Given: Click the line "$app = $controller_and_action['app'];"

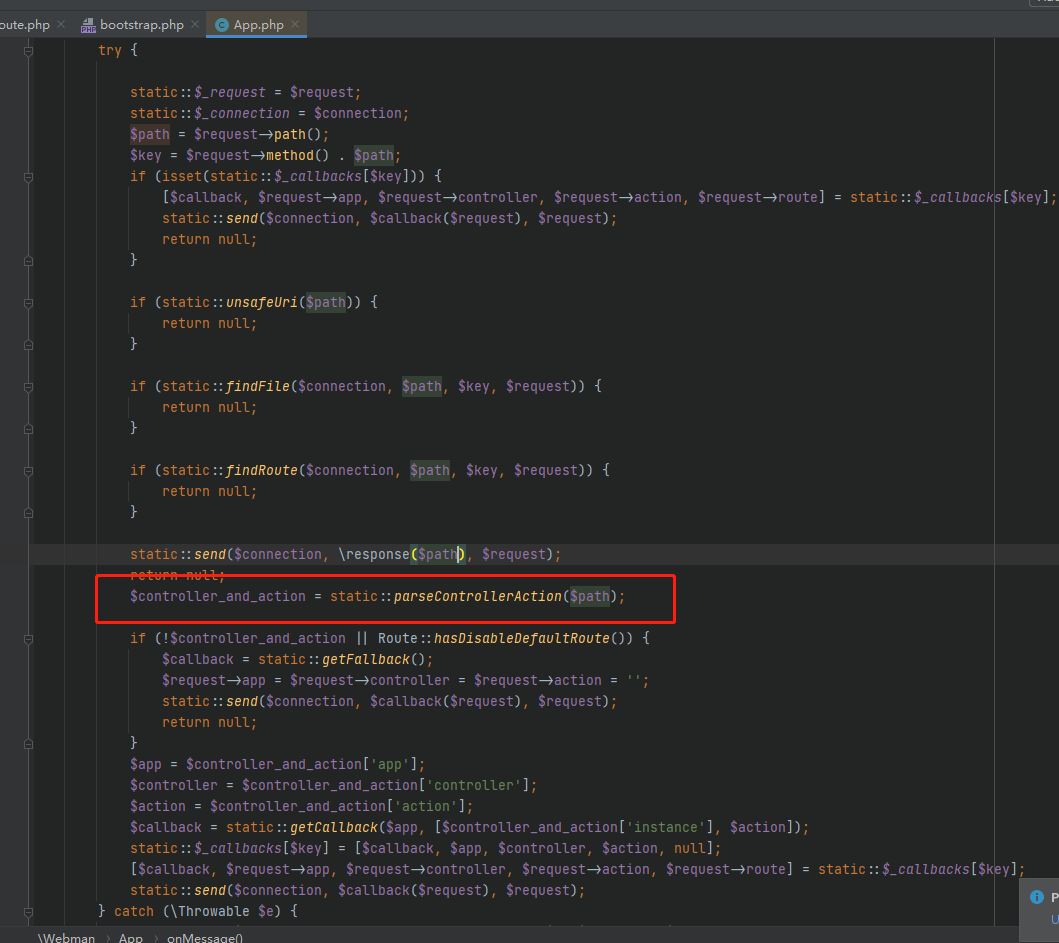Looking at the screenshot, I should tap(278, 765).
